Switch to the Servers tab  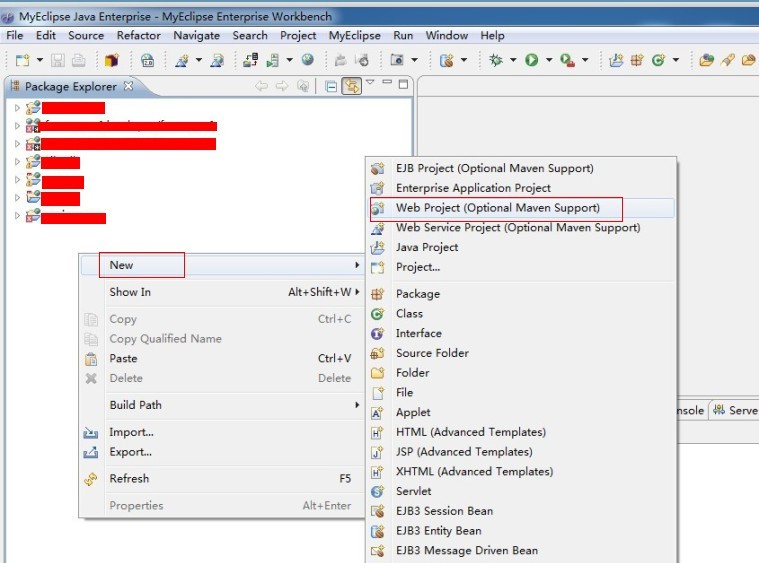point(735,410)
